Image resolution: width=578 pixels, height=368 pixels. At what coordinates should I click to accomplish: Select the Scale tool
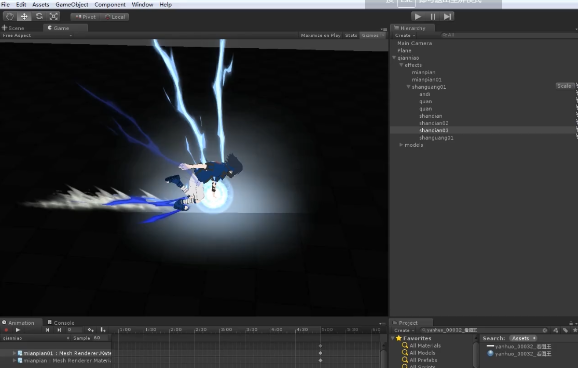coord(54,17)
